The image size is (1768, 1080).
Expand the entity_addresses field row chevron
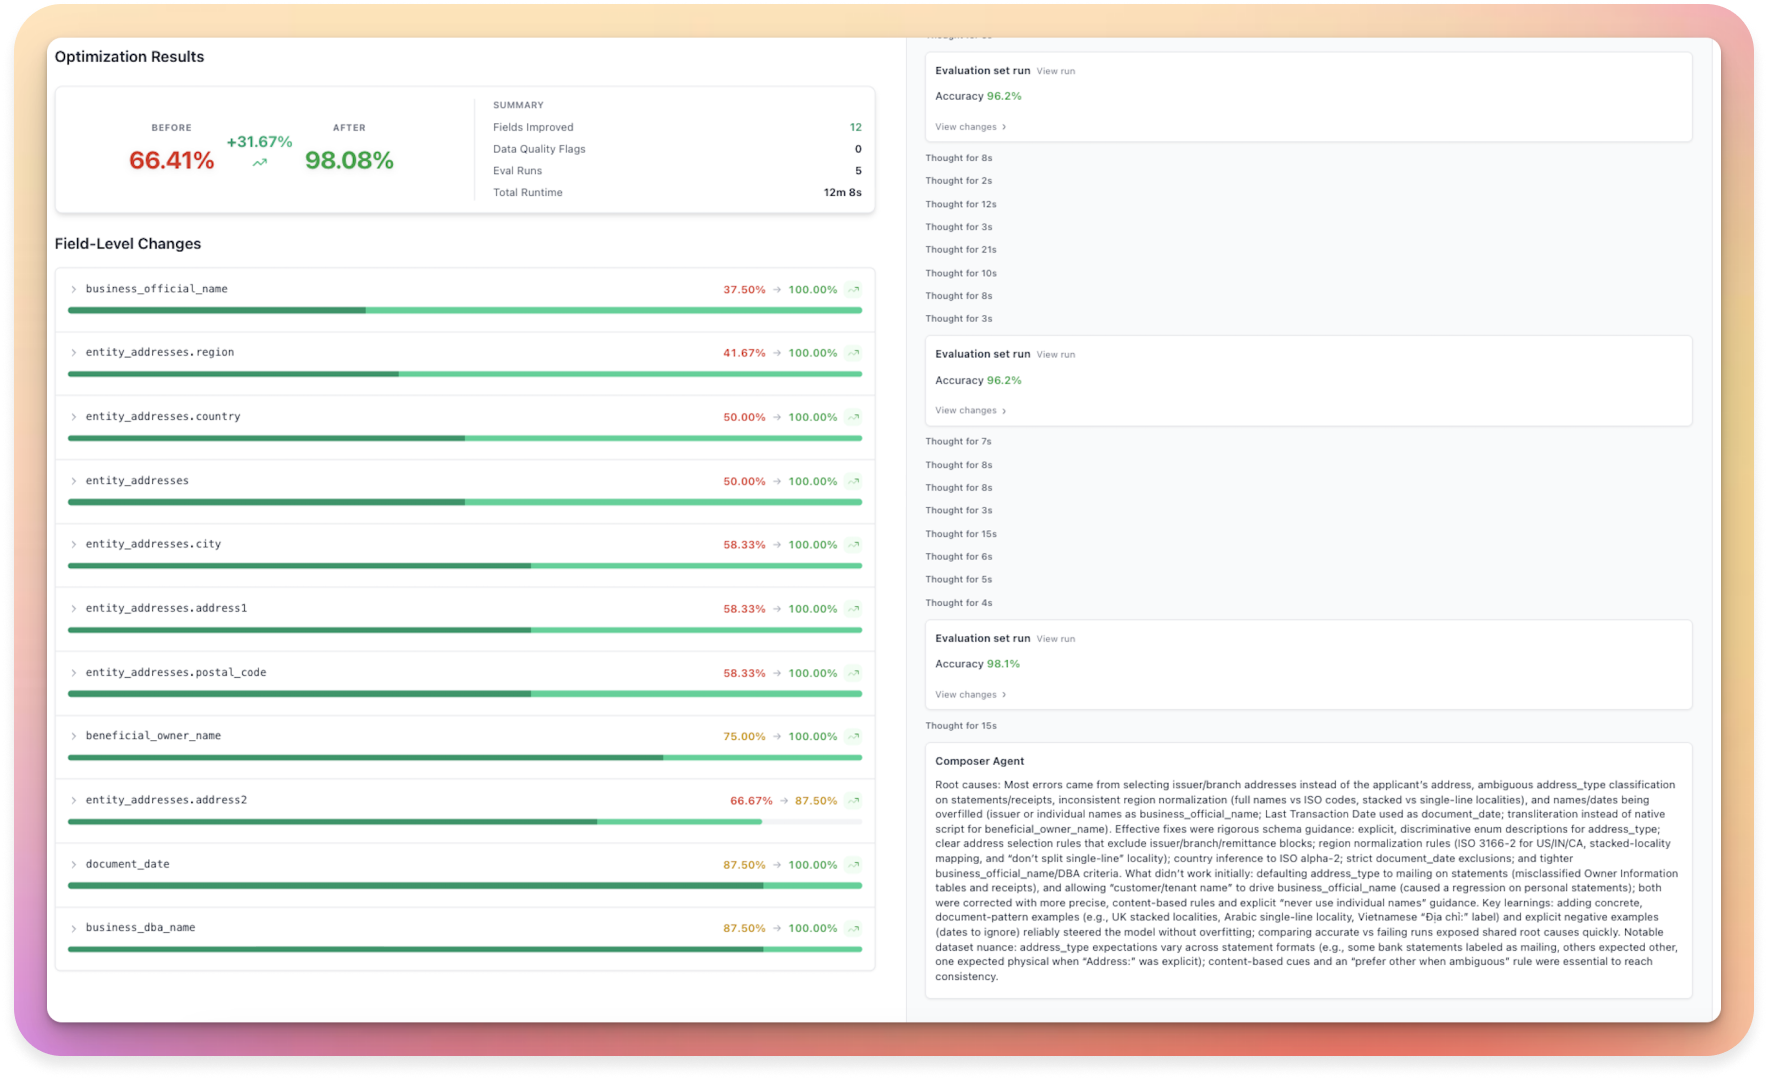[74, 481]
